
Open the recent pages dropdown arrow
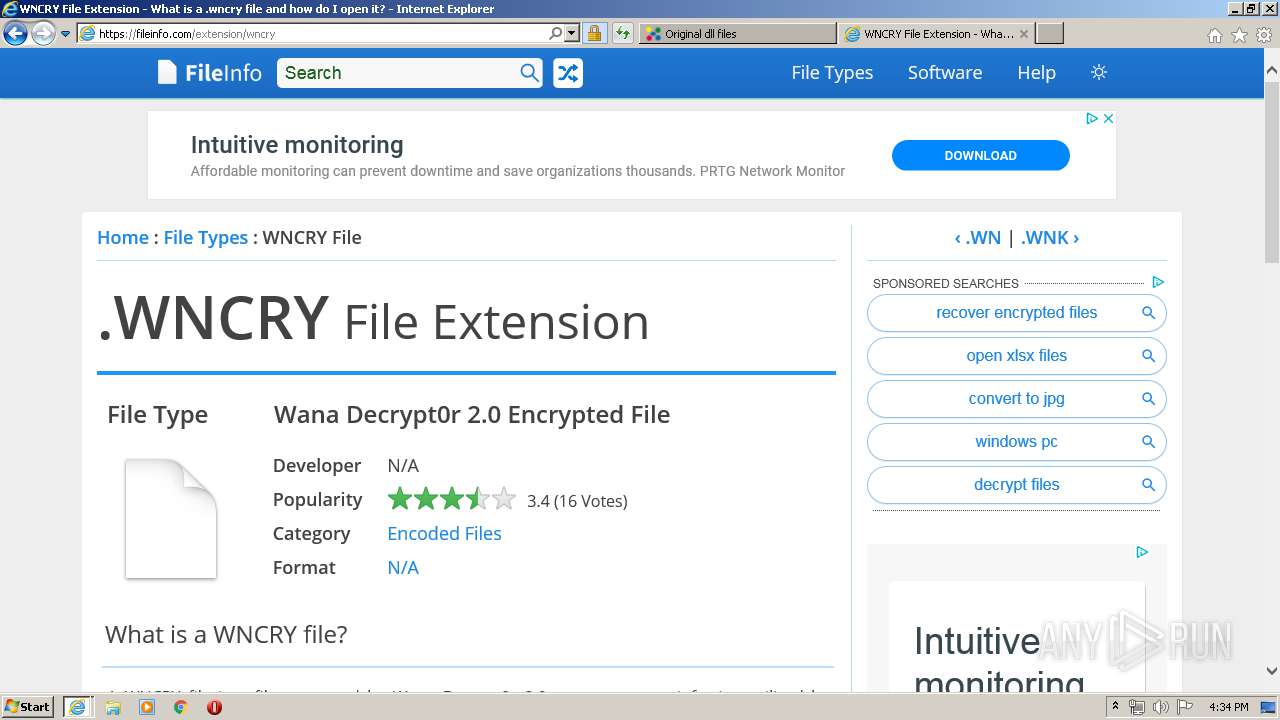click(65, 34)
